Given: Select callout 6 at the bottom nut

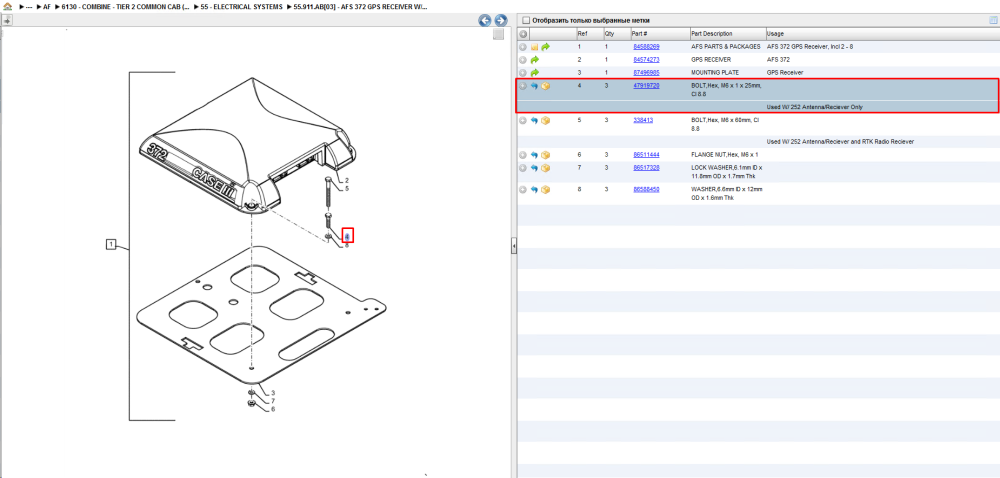Looking at the screenshot, I should point(273,409).
